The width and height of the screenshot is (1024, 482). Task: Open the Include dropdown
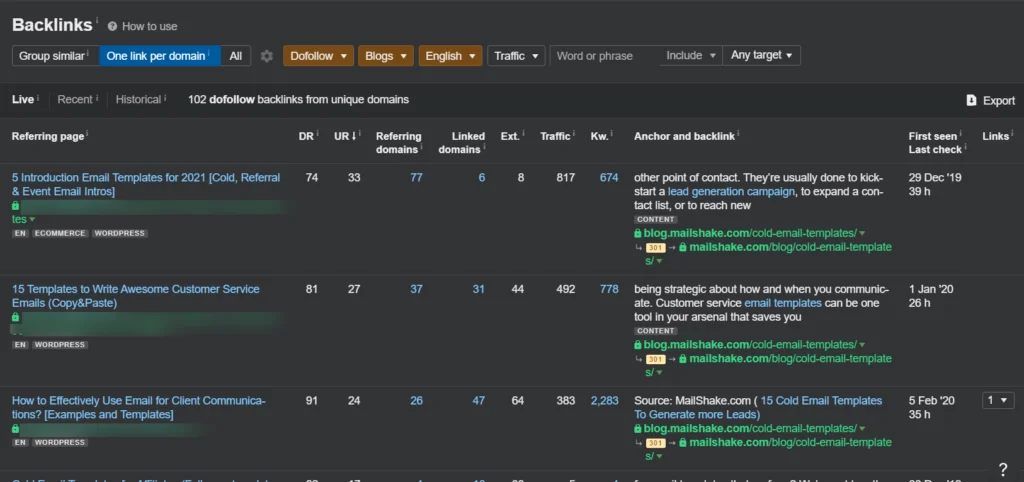[691, 56]
